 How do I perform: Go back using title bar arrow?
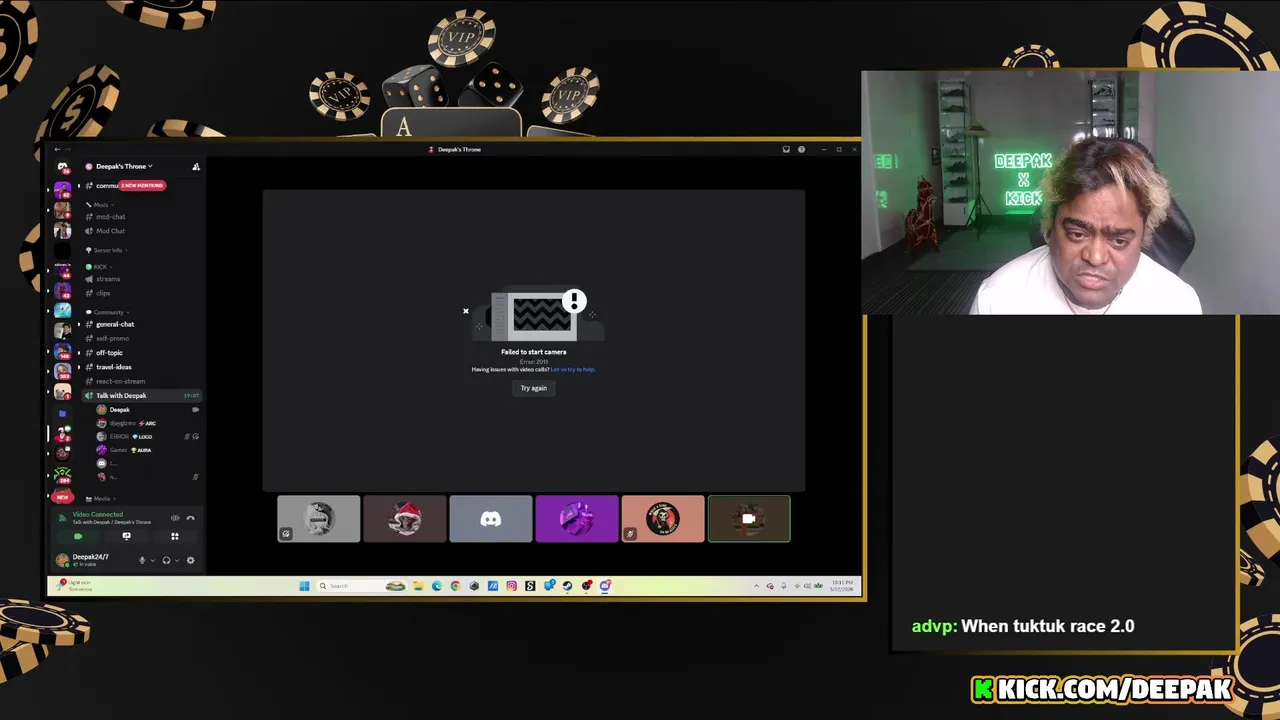[57, 149]
